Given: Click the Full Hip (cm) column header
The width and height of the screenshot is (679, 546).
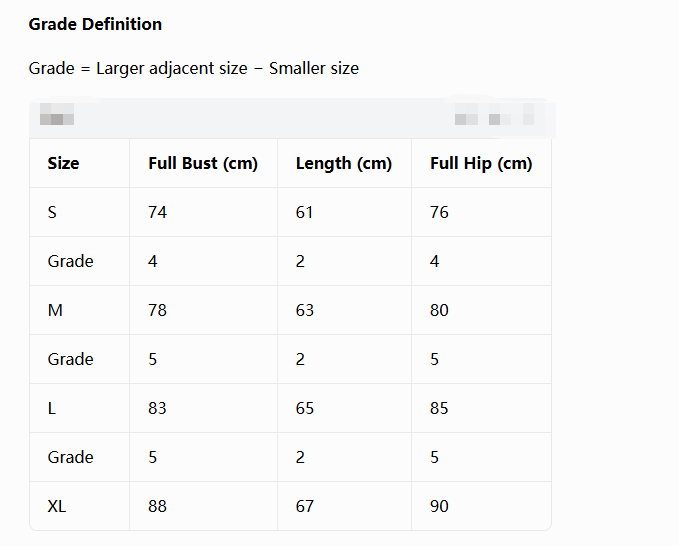Looking at the screenshot, I should pos(481,163).
